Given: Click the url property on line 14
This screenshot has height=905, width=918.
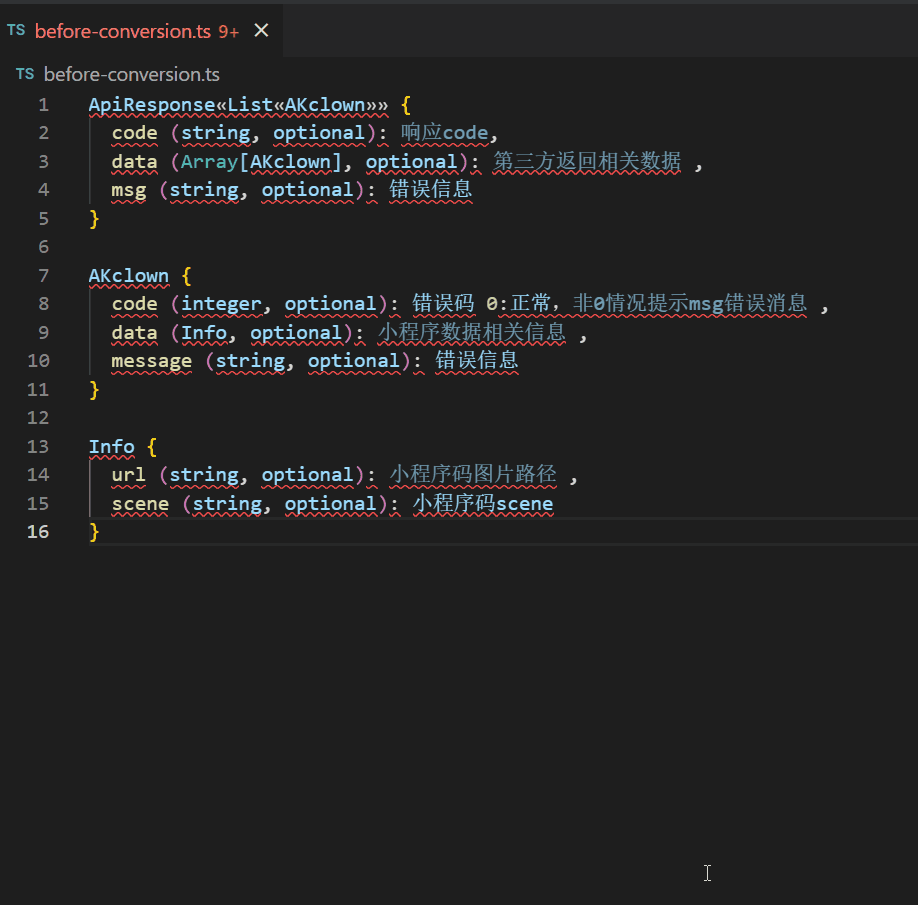Looking at the screenshot, I should click(128, 475).
